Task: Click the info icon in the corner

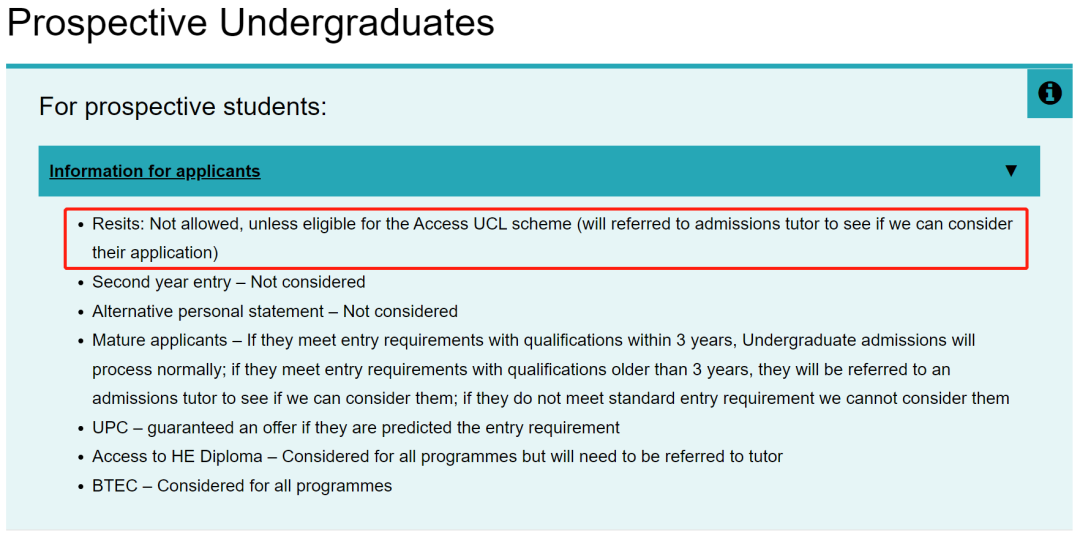Action: point(1049,93)
